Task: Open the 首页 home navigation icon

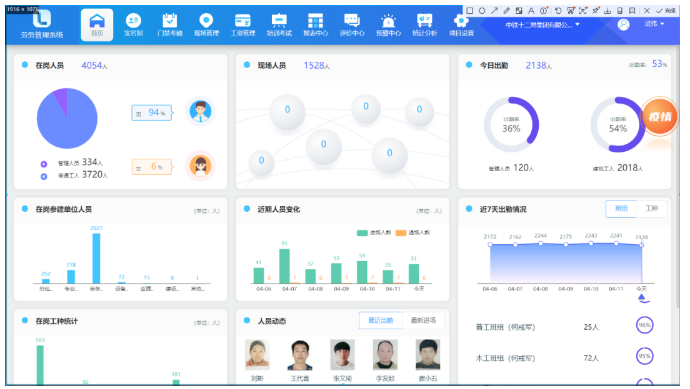Action: [97, 25]
